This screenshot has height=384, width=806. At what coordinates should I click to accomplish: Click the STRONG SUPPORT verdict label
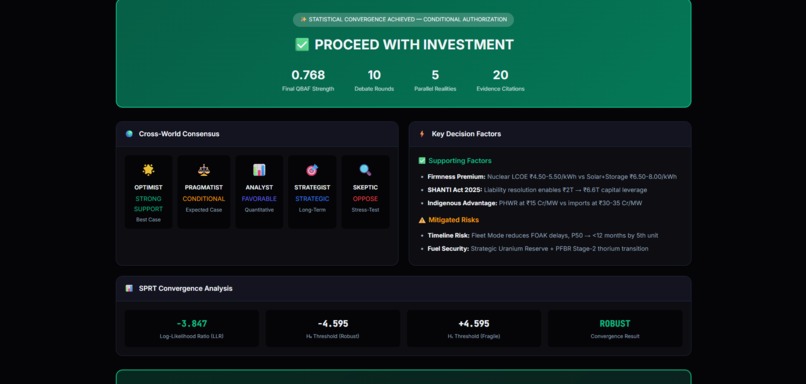[149, 204]
